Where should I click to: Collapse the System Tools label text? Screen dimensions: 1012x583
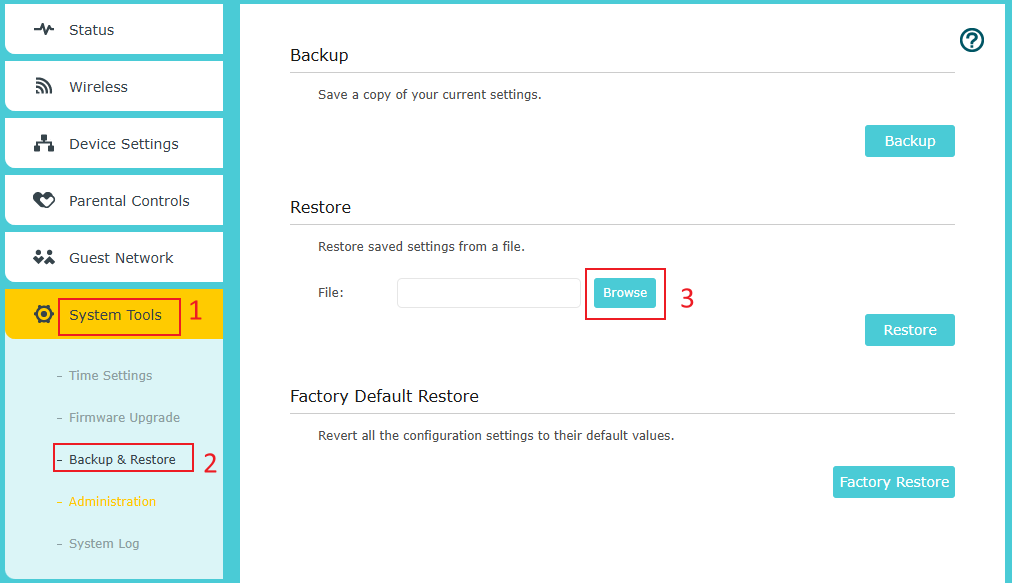tap(115, 315)
